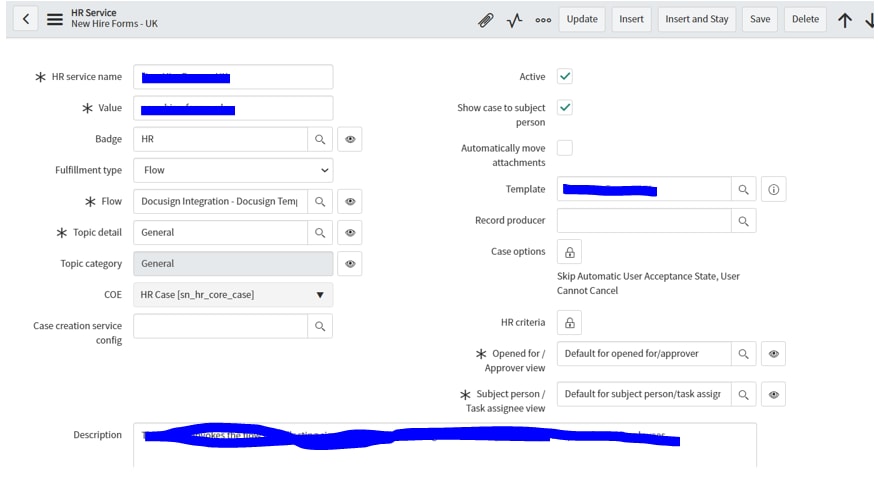Look up Topic detail with magnifier
878x478 pixels.
320,233
